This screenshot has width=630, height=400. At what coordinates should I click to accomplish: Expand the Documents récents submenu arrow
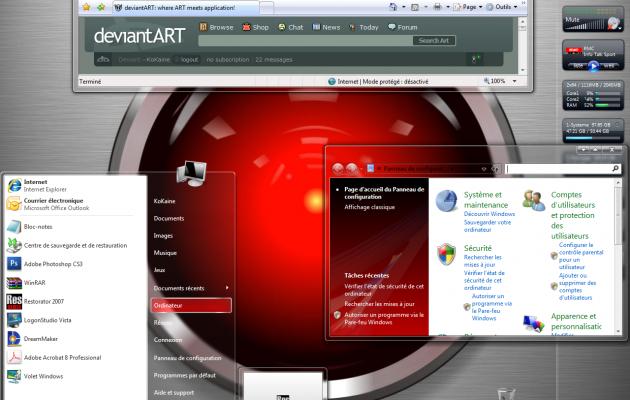[227, 288]
